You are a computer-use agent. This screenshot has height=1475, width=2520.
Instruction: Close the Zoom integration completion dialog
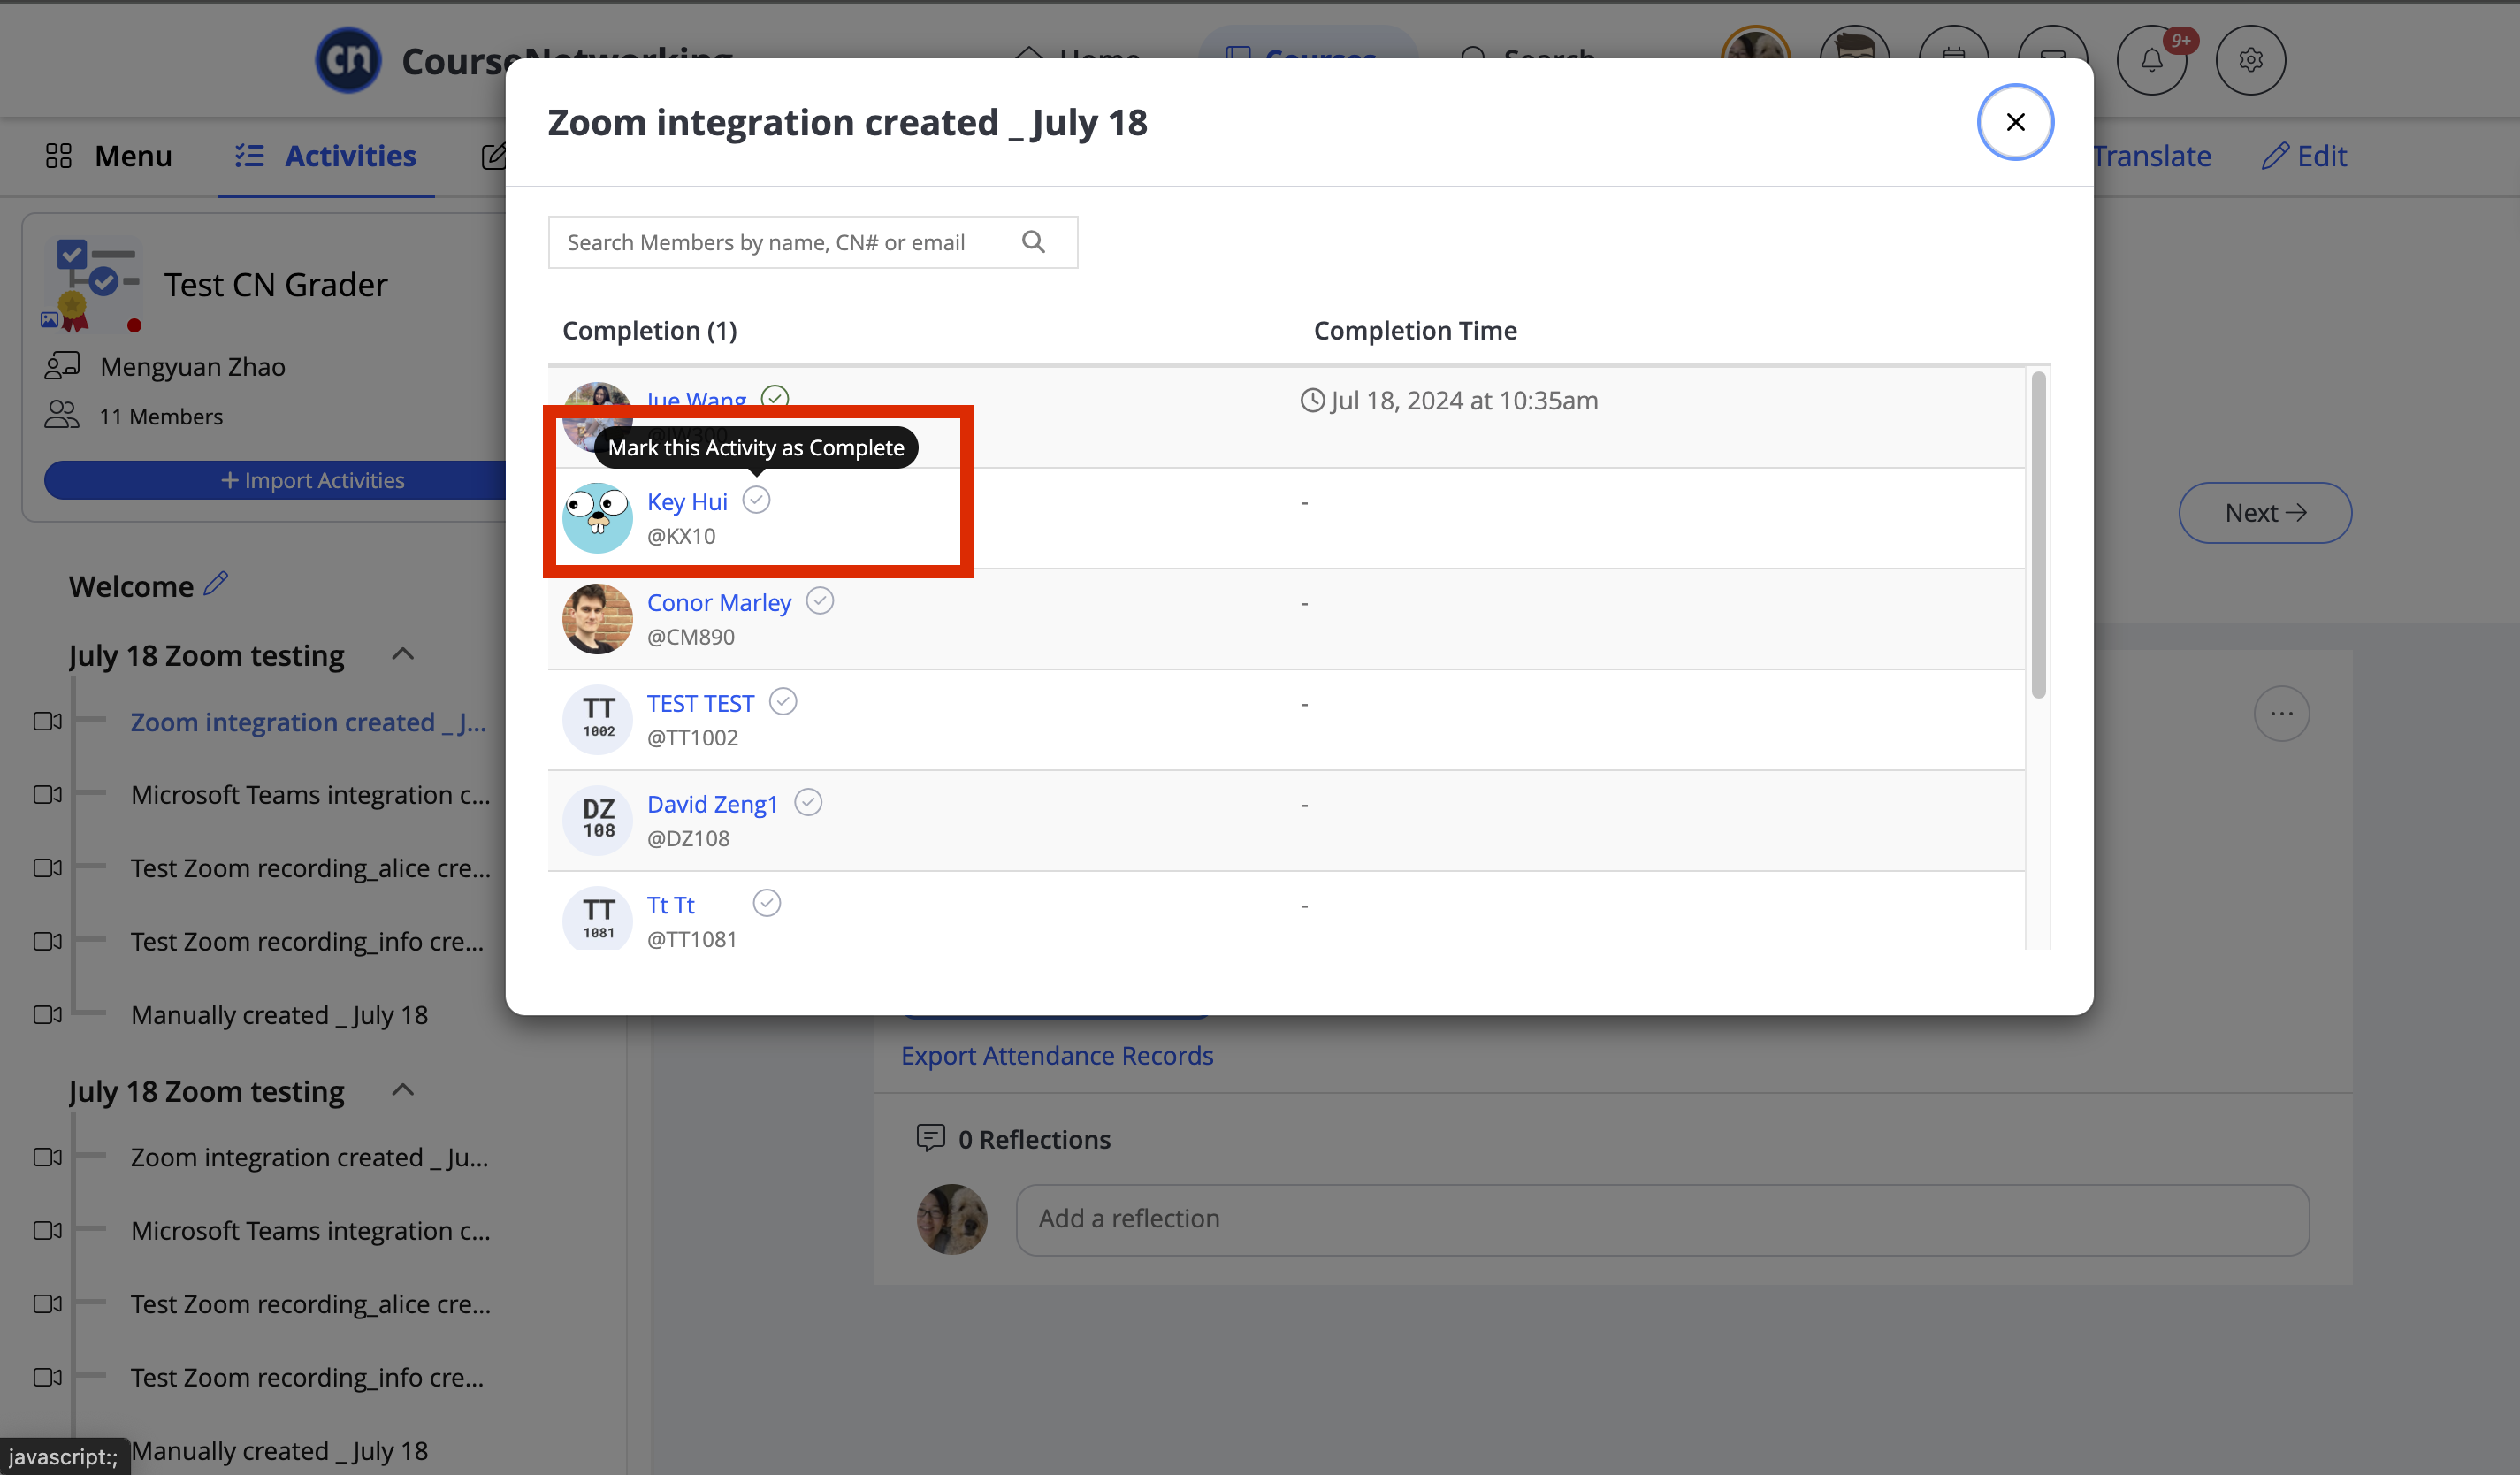pos(2015,122)
